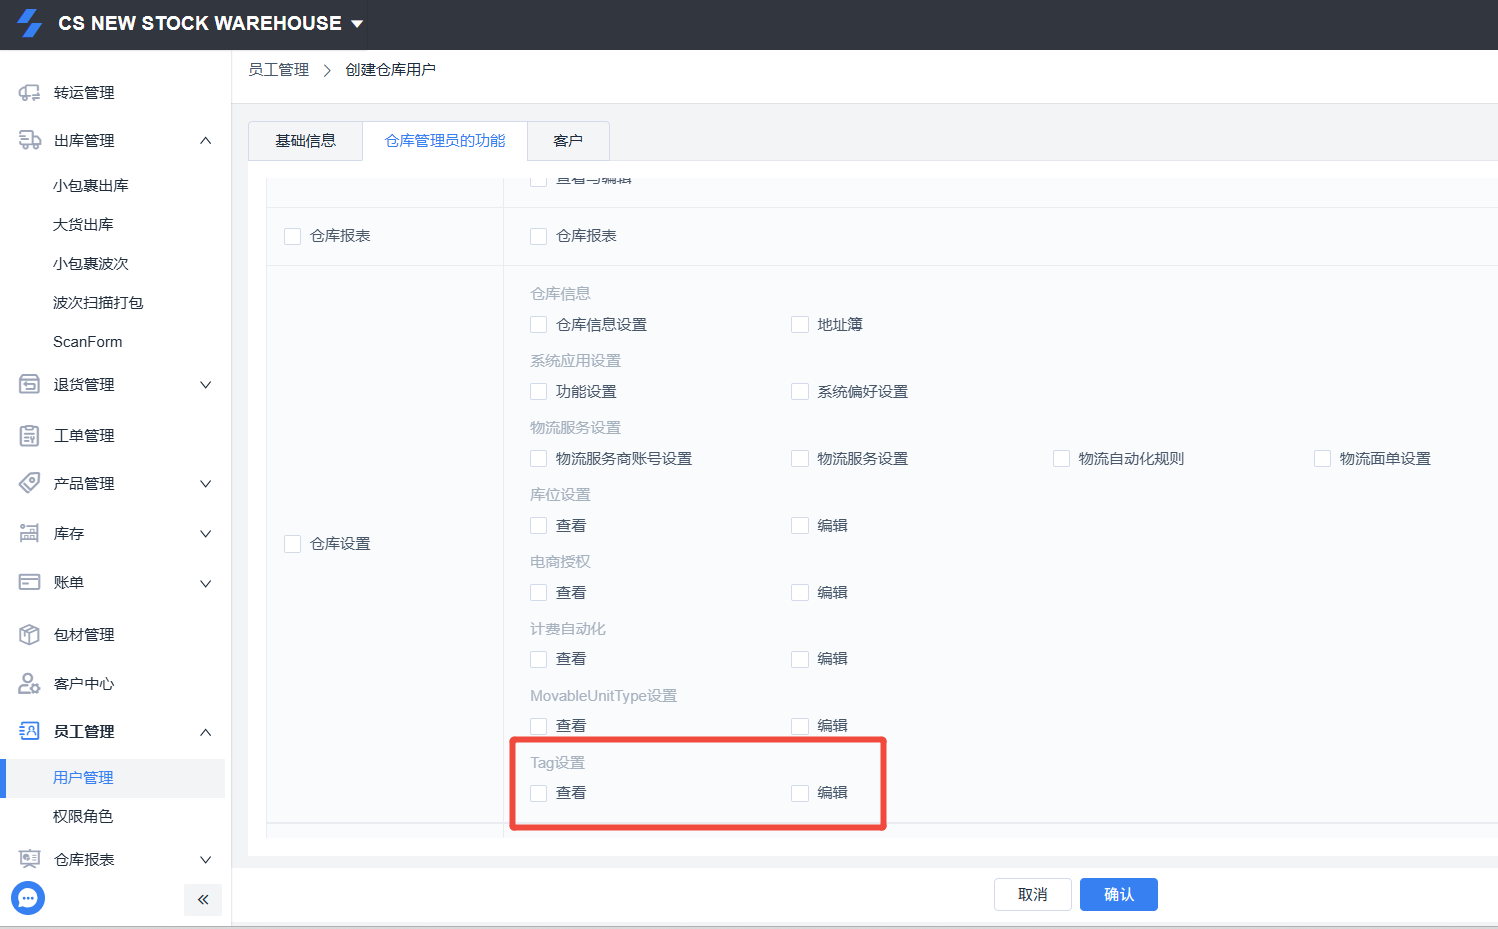
Task: Go to 员工管理 breadcrumb link
Action: pyautogui.click(x=279, y=70)
